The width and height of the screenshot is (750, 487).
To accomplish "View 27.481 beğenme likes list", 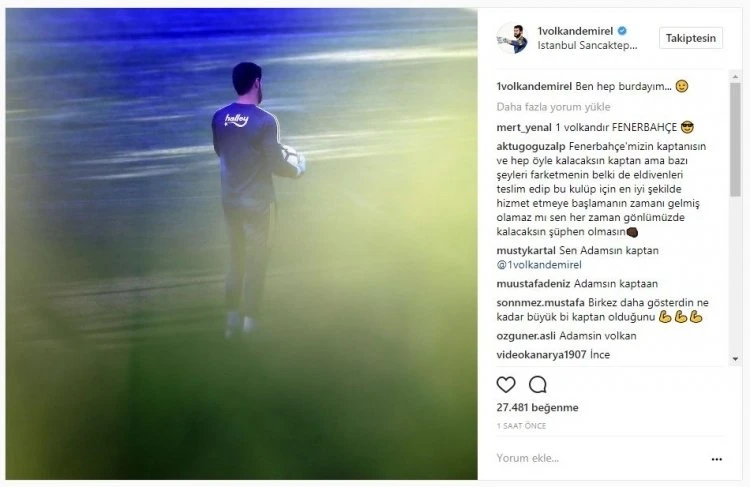I will click(537, 408).
